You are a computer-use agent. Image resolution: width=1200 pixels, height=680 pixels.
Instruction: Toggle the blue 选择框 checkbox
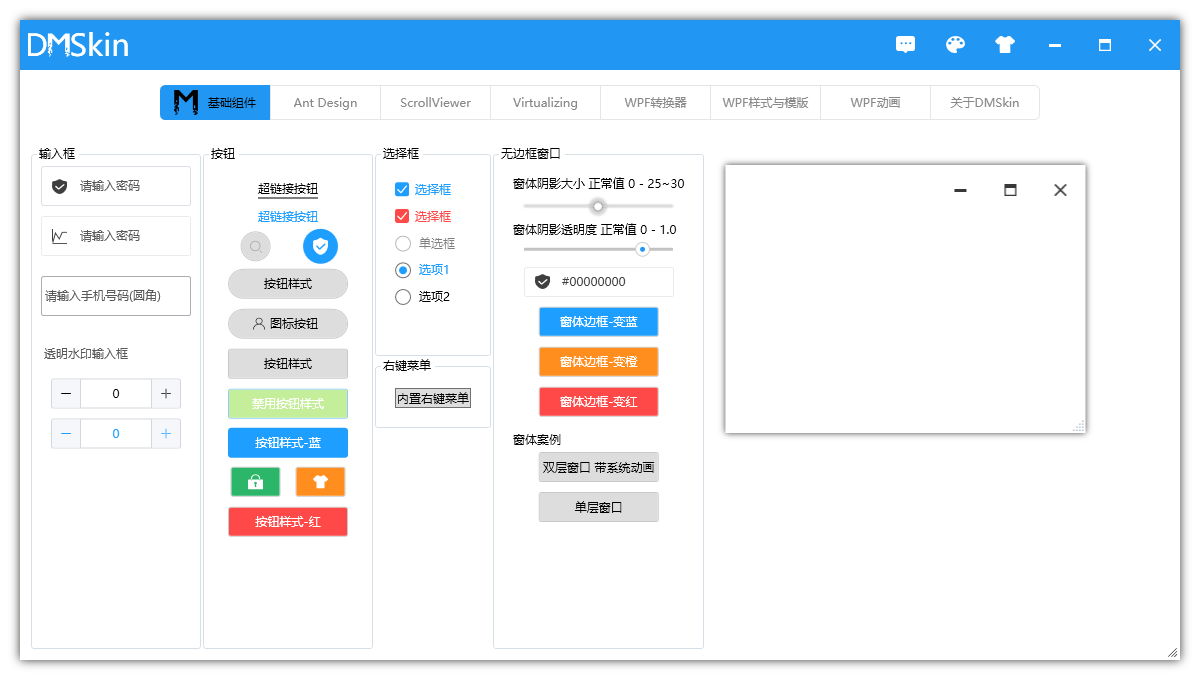click(x=403, y=189)
